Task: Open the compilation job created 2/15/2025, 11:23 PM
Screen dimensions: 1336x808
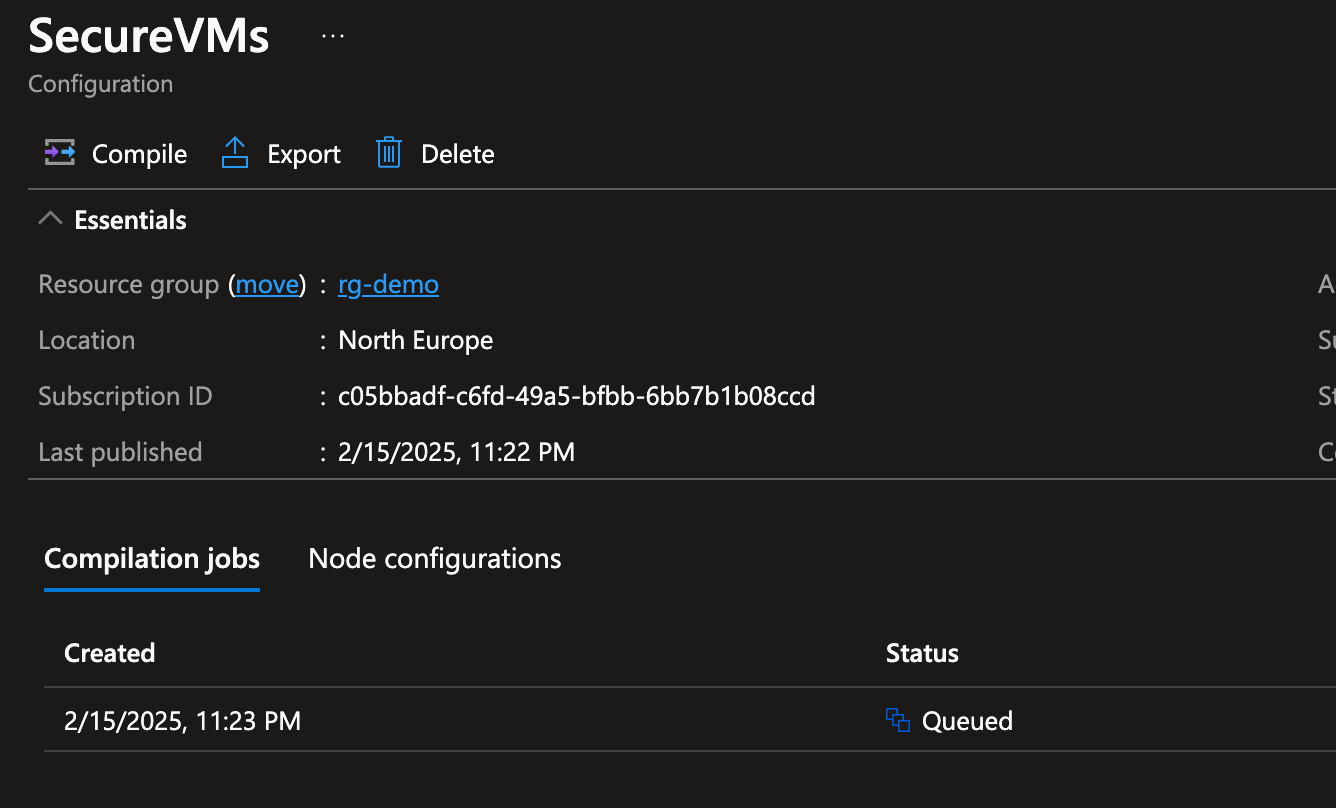Action: pos(183,720)
